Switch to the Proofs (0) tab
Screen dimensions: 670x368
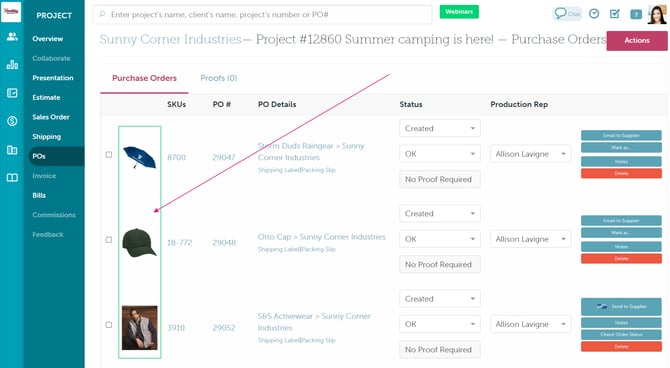coord(219,78)
